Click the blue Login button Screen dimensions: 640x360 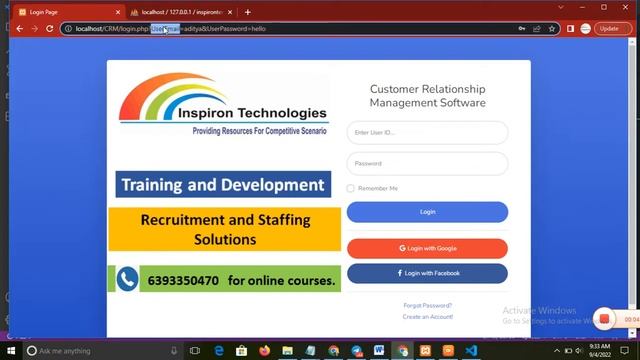(427, 212)
